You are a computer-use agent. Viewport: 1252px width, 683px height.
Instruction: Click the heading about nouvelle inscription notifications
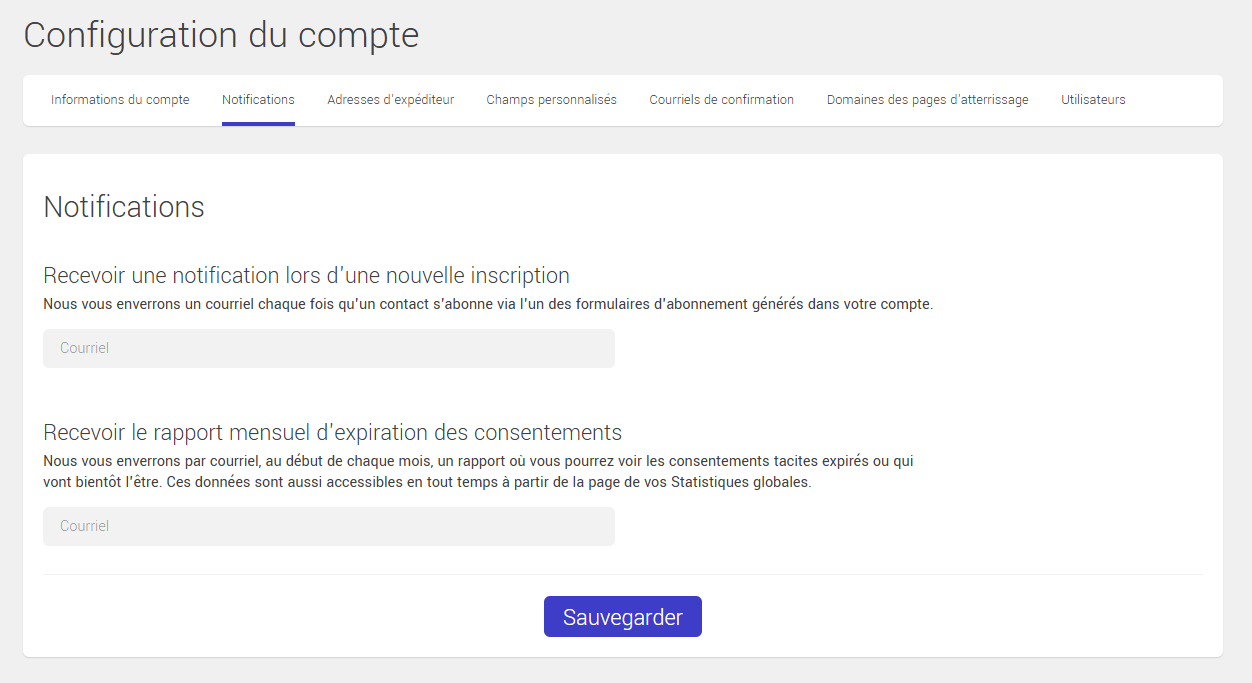(x=306, y=275)
